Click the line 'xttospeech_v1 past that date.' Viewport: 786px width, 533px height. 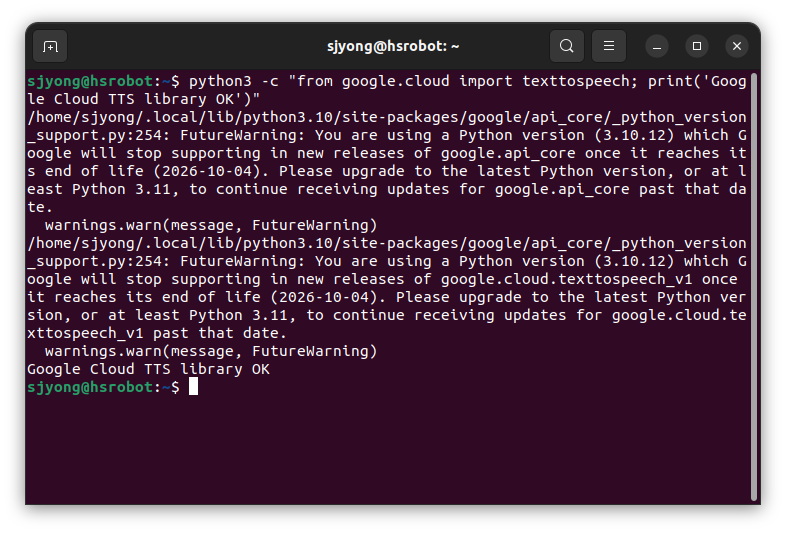(157, 333)
